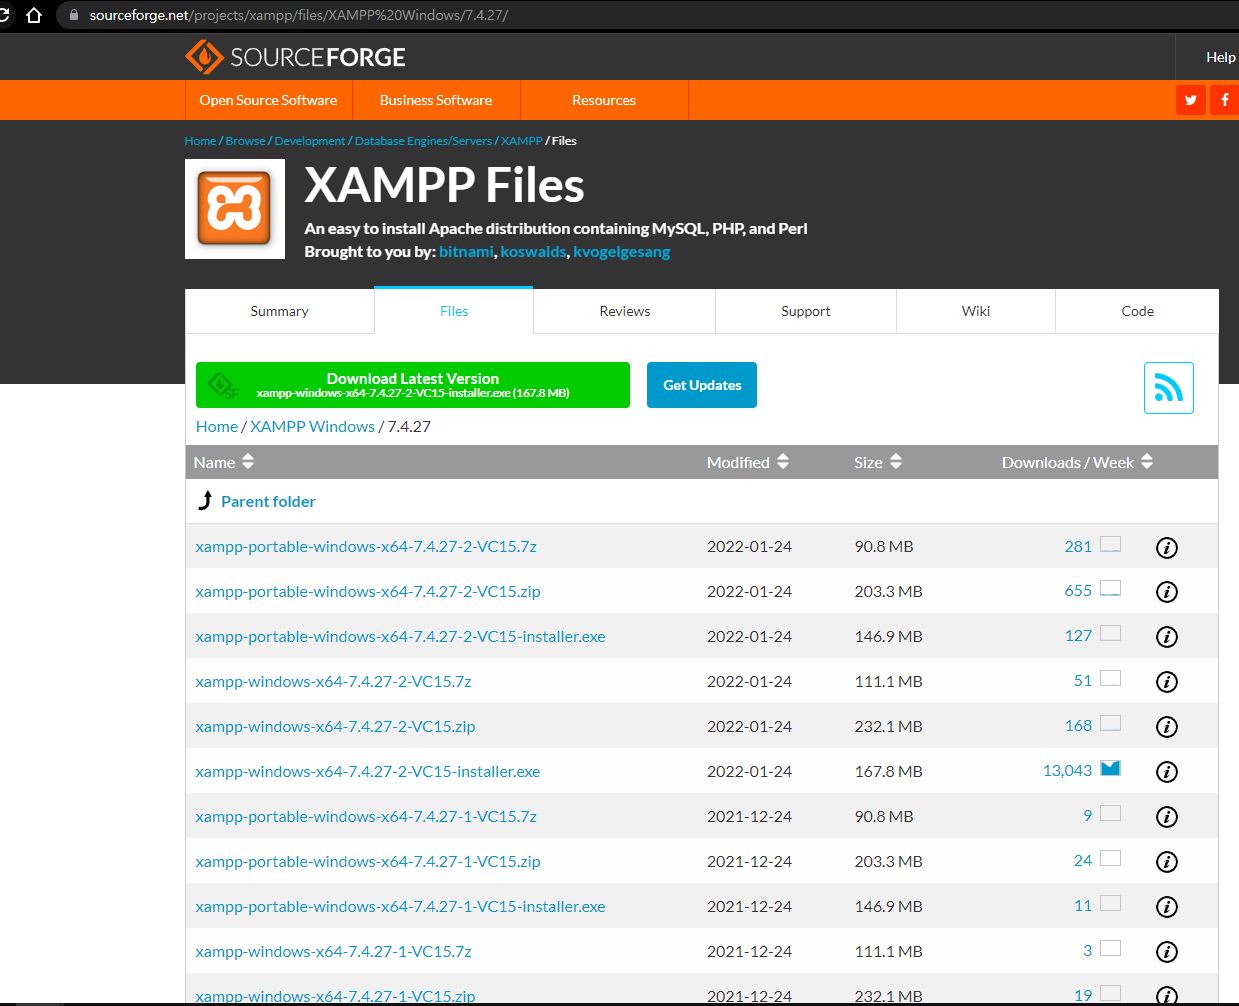Click the Get Updates button

(x=702, y=385)
